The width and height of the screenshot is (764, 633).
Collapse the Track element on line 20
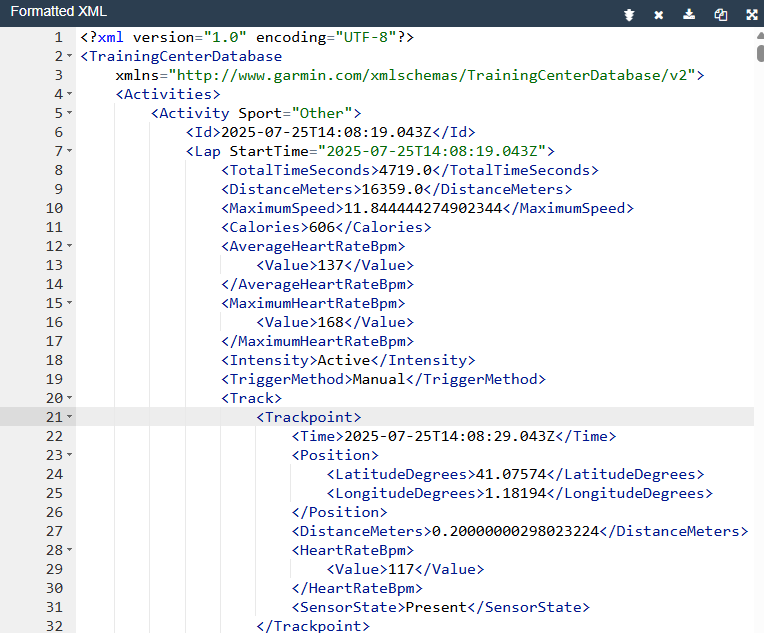tap(70, 398)
